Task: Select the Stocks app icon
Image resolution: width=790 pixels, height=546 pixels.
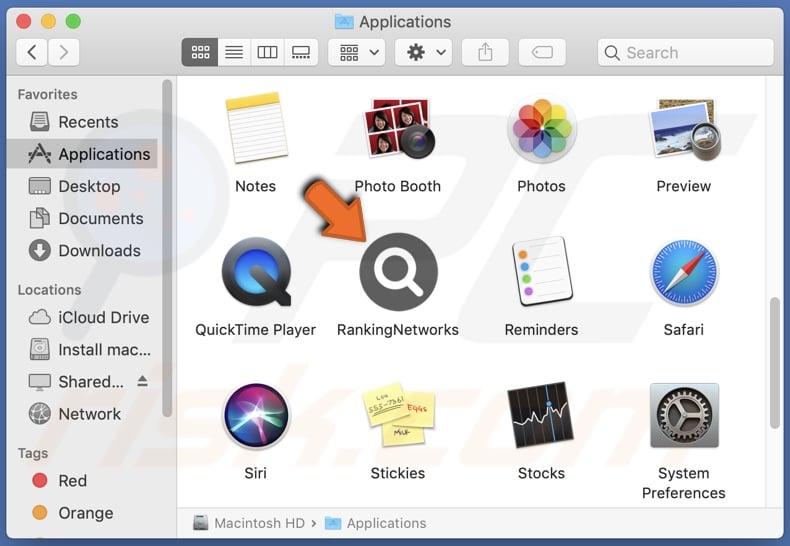Action: coord(541,415)
